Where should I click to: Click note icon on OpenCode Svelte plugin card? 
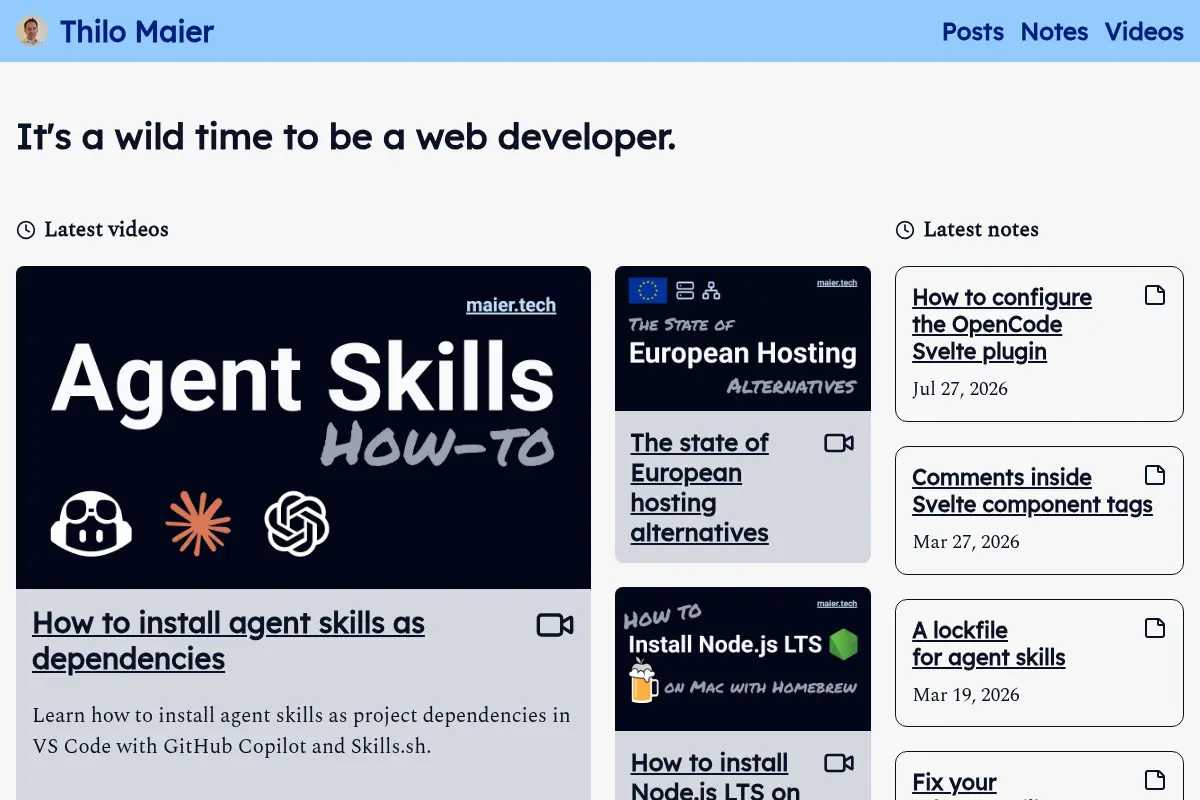click(1155, 295)
